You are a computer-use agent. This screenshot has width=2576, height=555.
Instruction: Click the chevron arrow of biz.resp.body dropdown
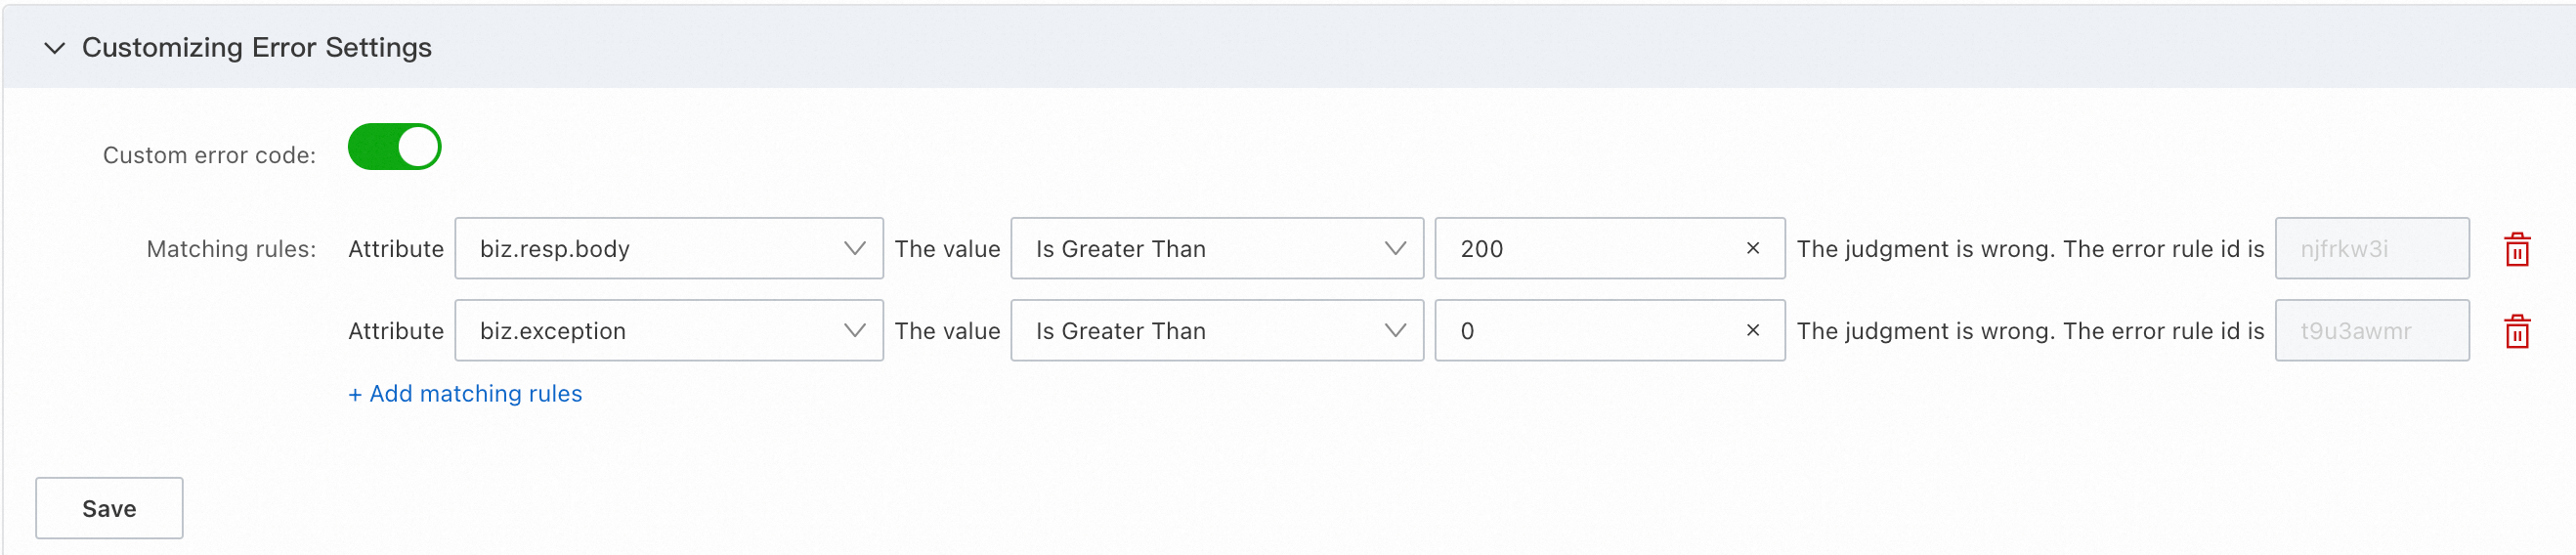[x=854, y=248]
